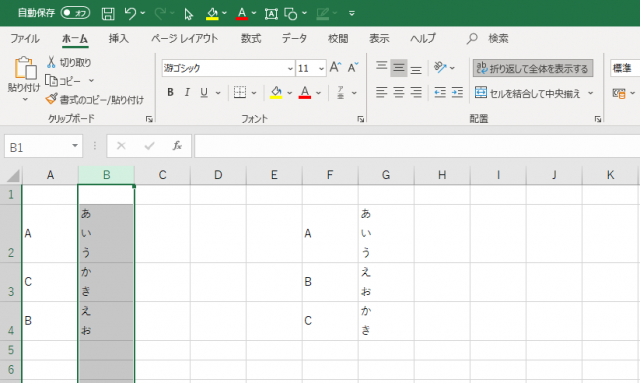This screenshot has height=383, width=640.
Task: Click the text orientation icon
Action: [440, 67]
